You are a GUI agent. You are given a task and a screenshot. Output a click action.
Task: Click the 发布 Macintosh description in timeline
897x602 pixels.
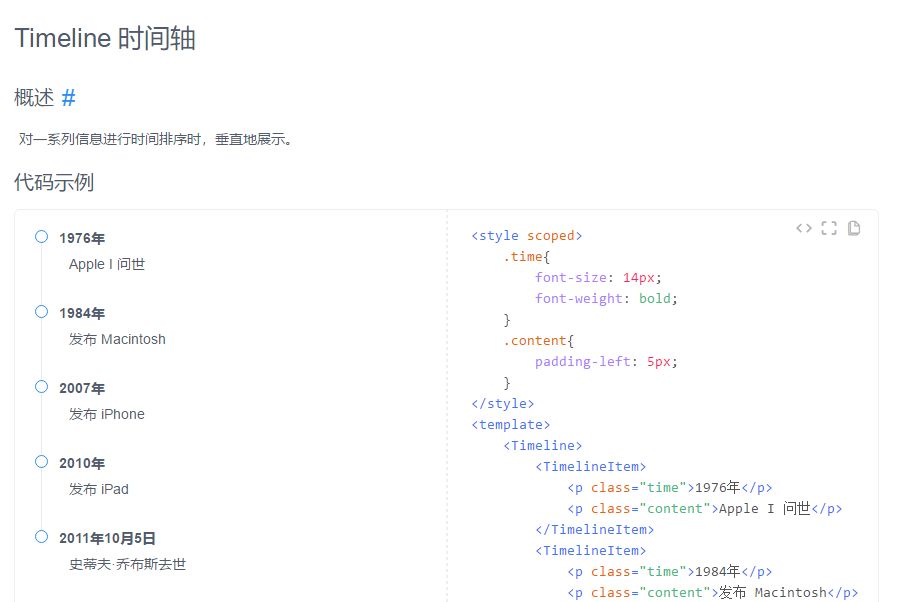[x=117, y=339]
